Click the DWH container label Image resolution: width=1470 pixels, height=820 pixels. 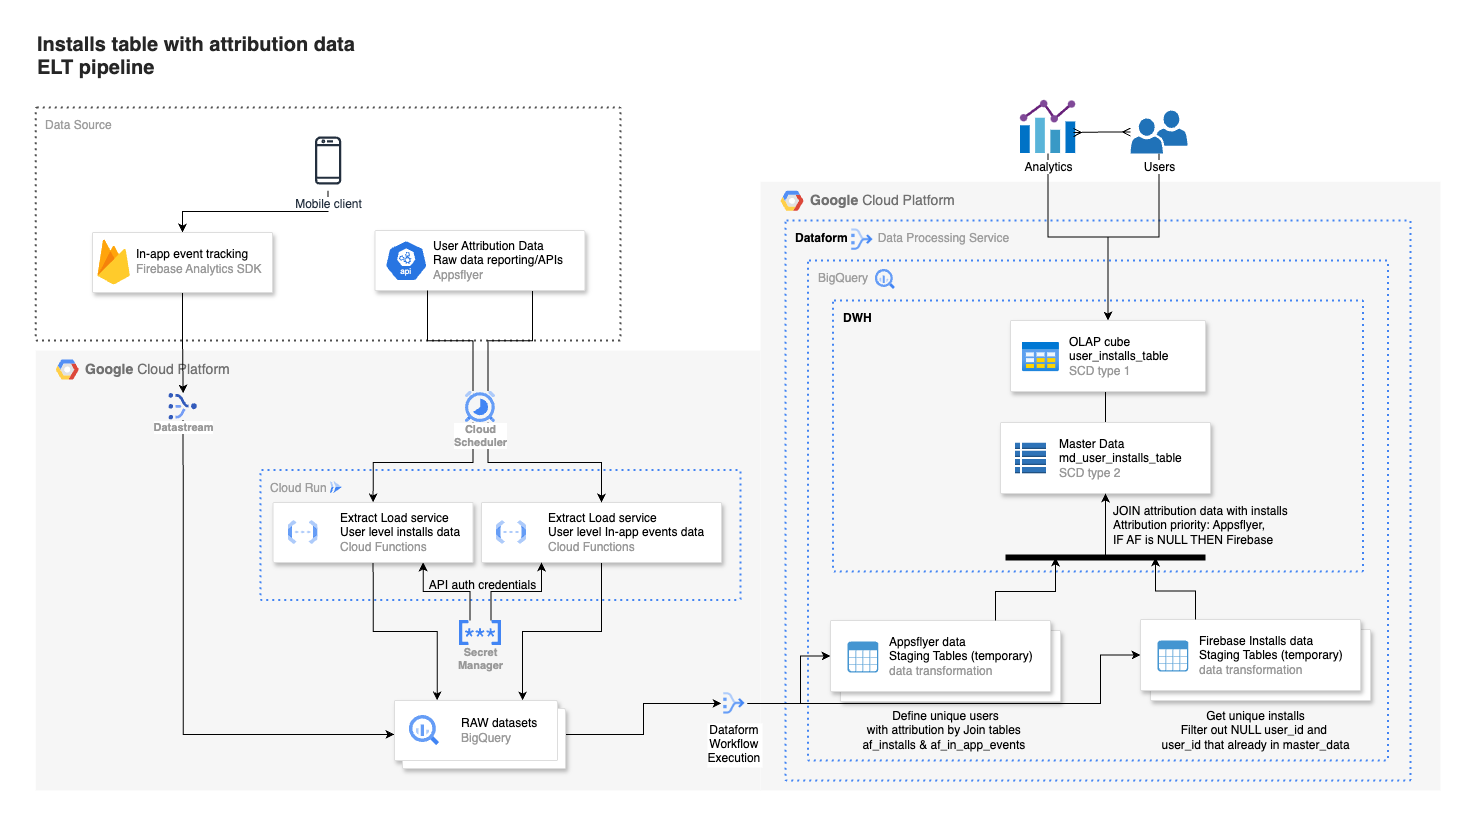857,318
